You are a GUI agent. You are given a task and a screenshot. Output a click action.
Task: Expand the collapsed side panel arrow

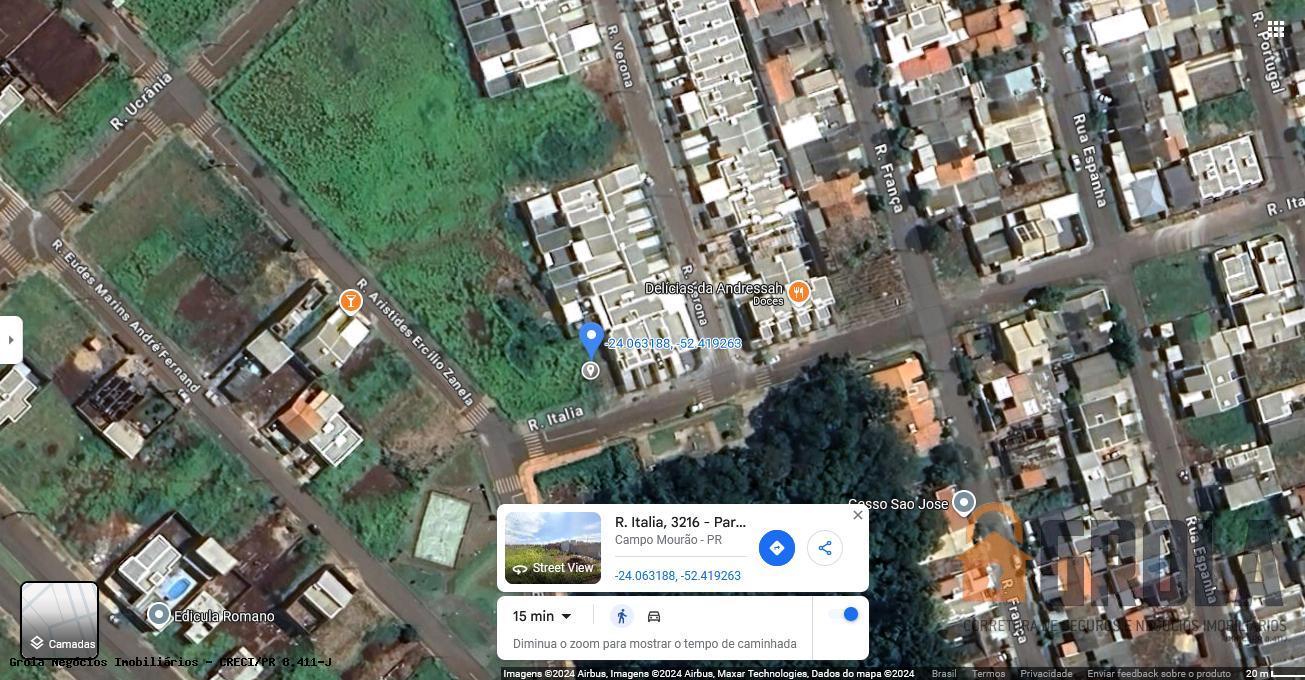(x=11, y=340)
